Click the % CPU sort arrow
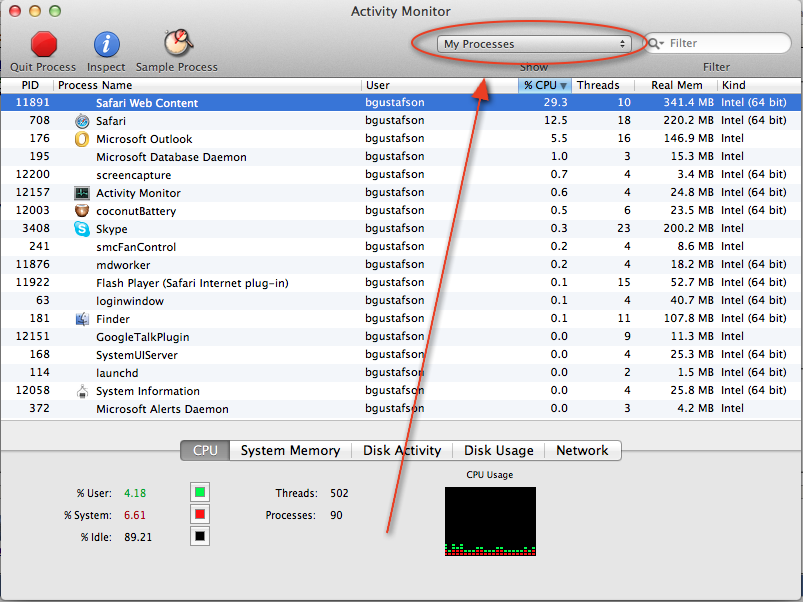Viewport: 803px width, 602px height. (x=563, y=86)
